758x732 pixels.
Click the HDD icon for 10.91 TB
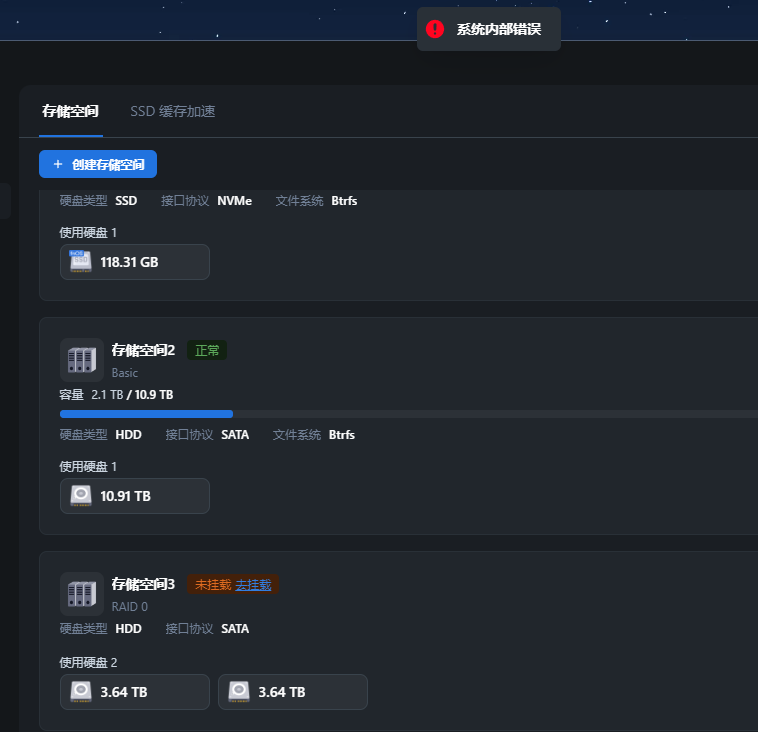pos(81,496)
